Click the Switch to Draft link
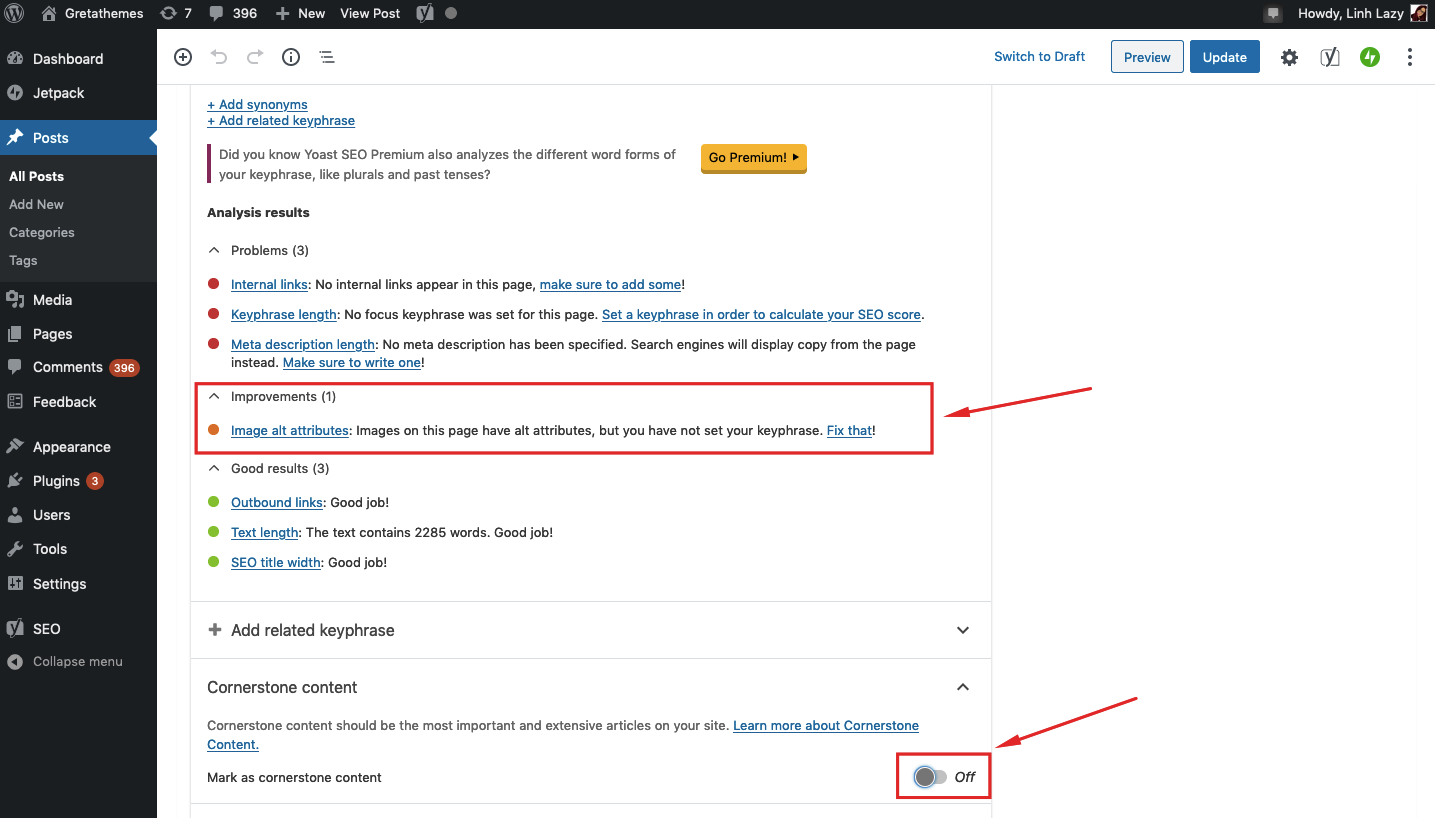The height and width of the screenshot is (818, 1435). pyautogui.click(x=1039, y=57)
